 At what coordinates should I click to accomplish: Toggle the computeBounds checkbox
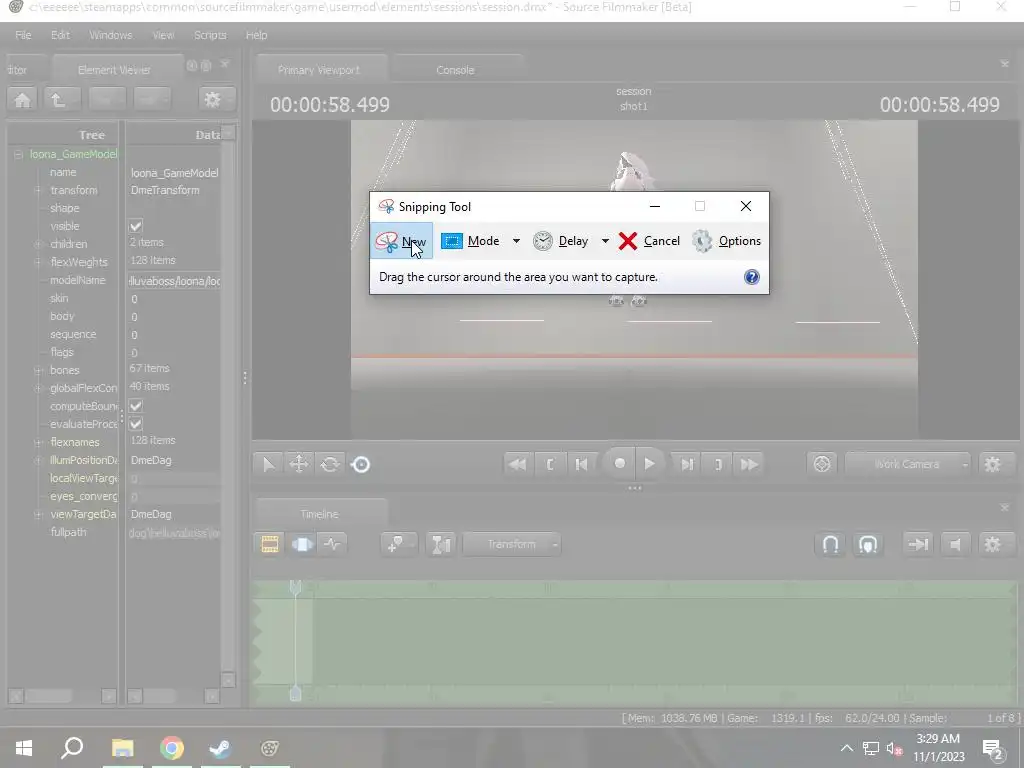point(136,406)
